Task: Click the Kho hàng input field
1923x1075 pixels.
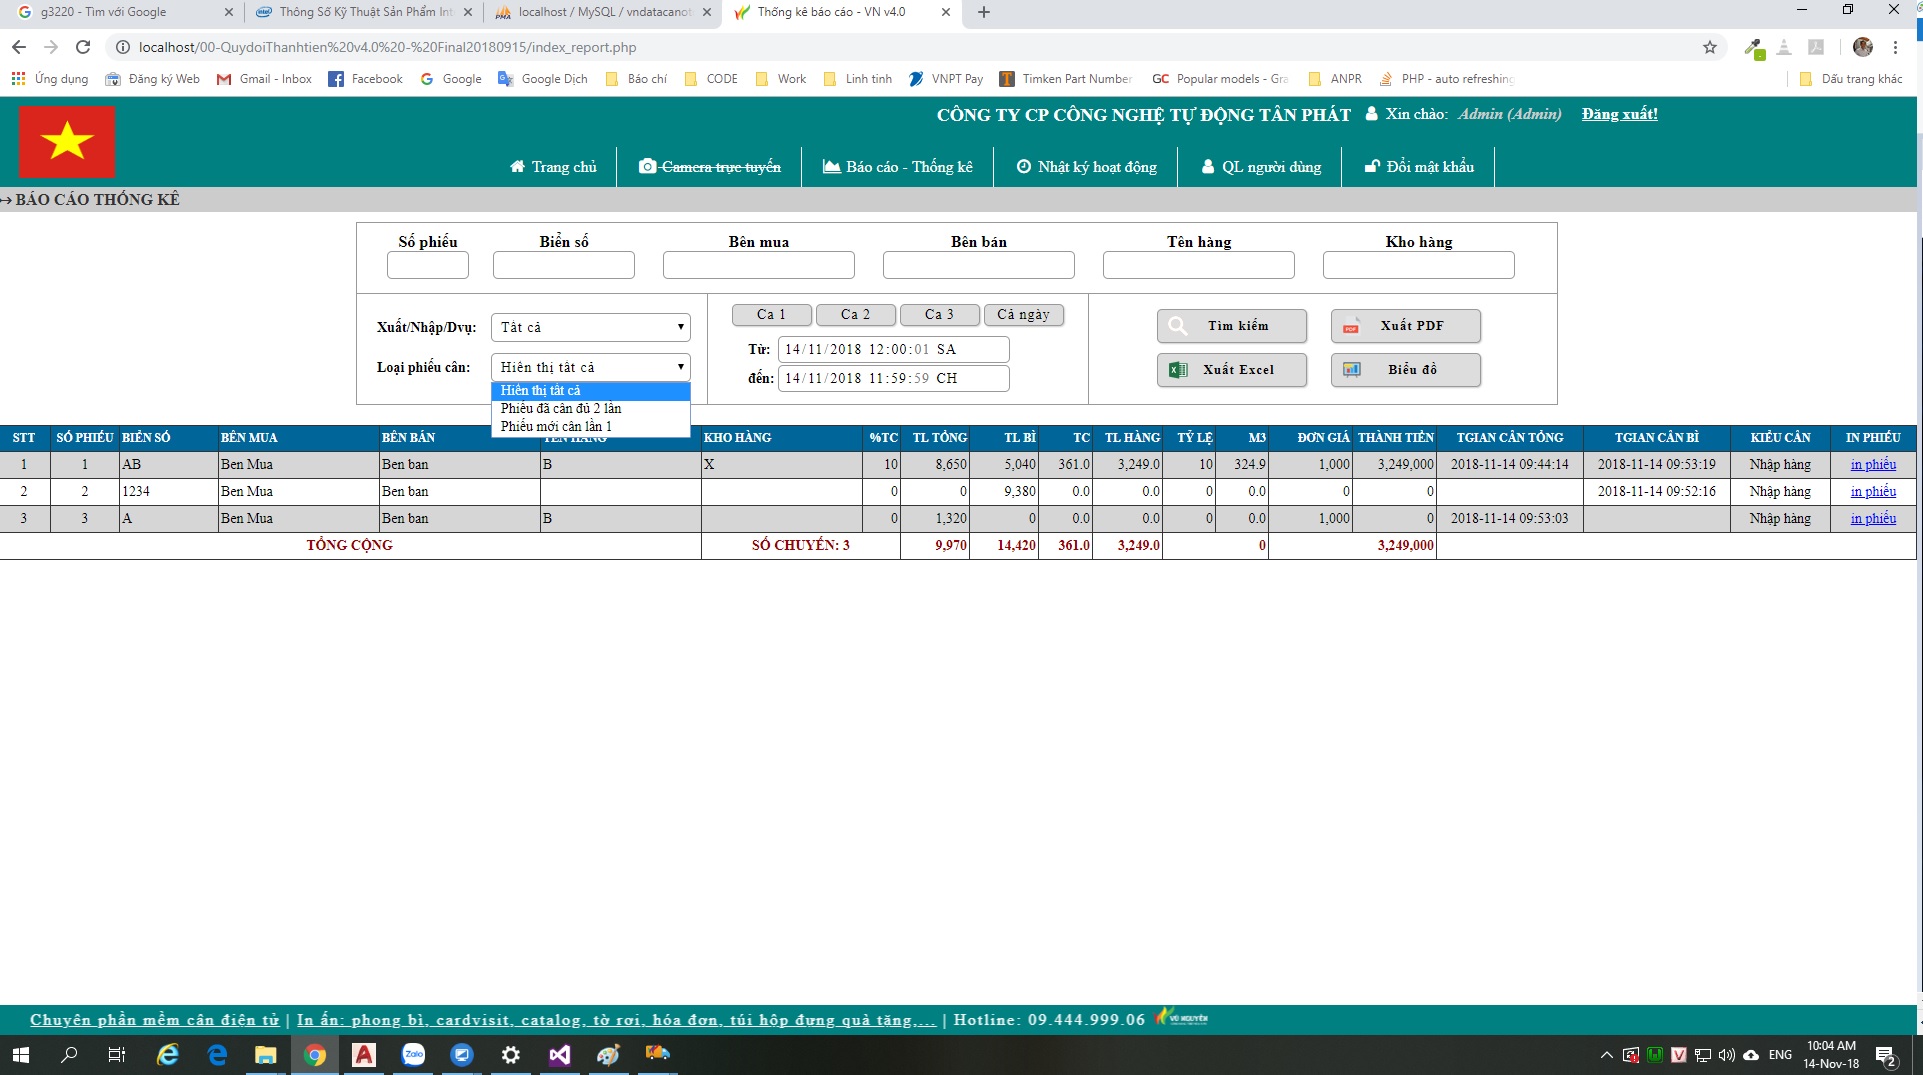Action: point(1419,265)
